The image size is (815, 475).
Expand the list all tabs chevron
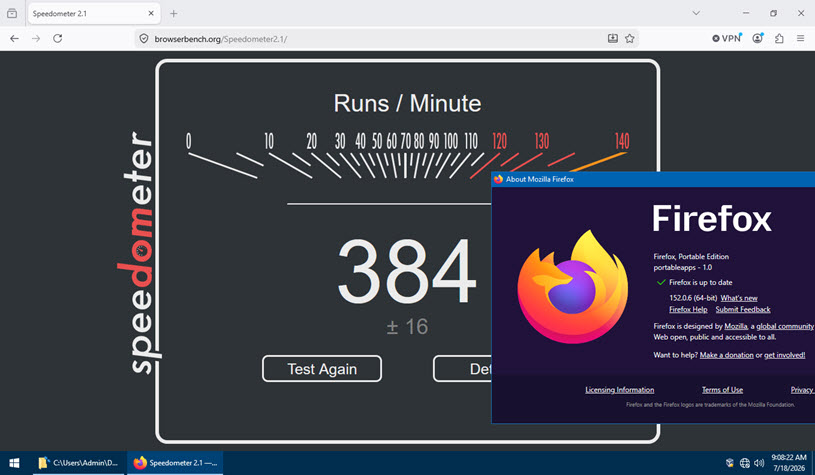[696, 13]
